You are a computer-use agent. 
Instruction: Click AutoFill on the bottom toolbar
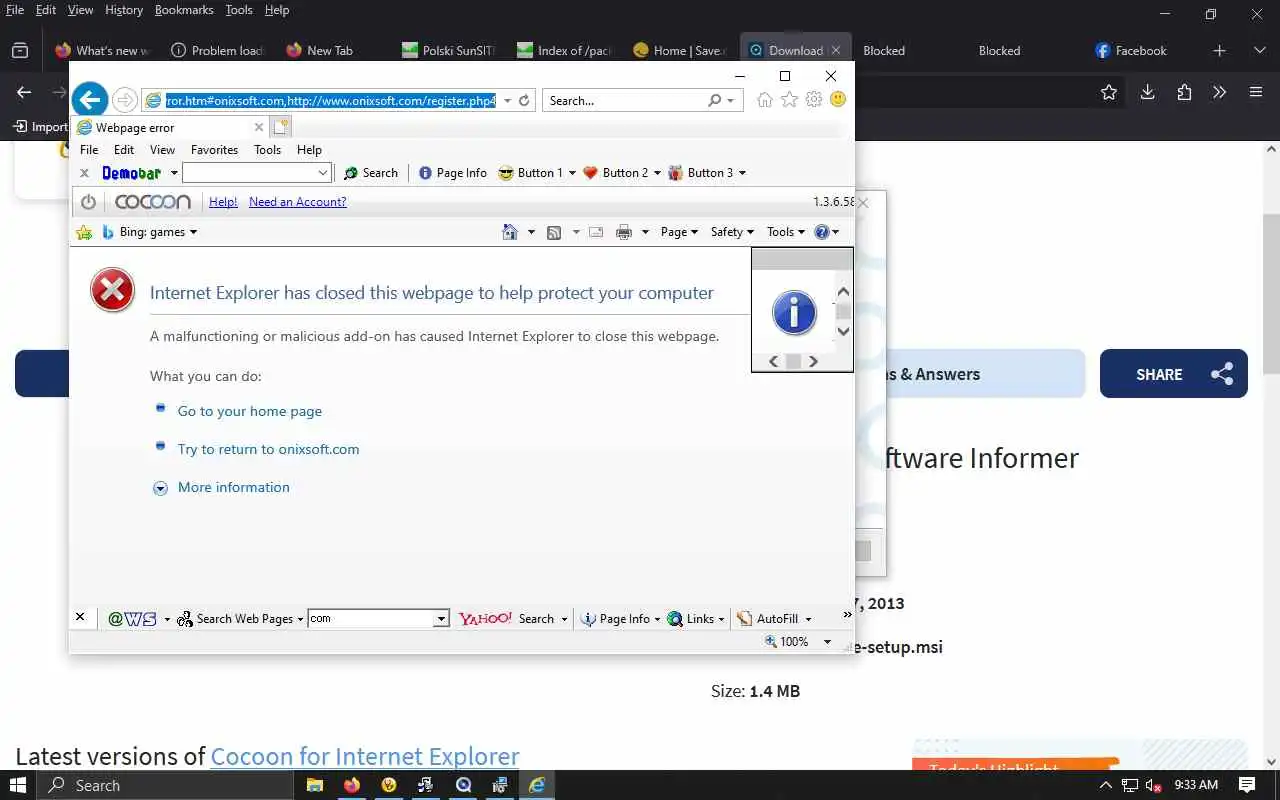pos(768,619)
